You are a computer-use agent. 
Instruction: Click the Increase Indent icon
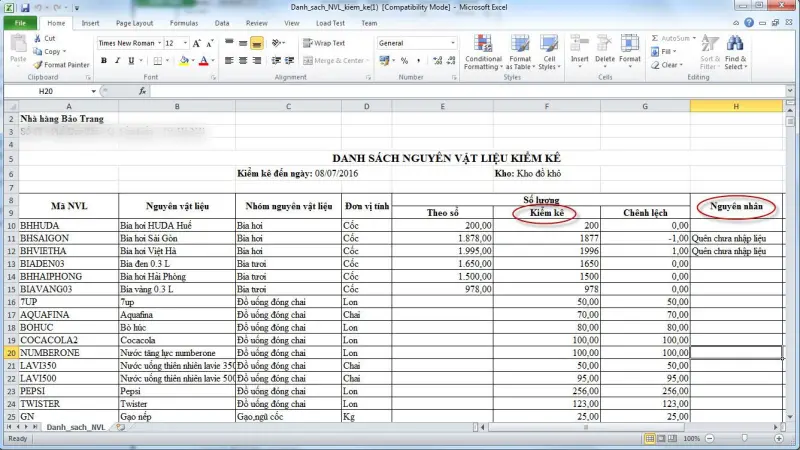coord(289,61)
